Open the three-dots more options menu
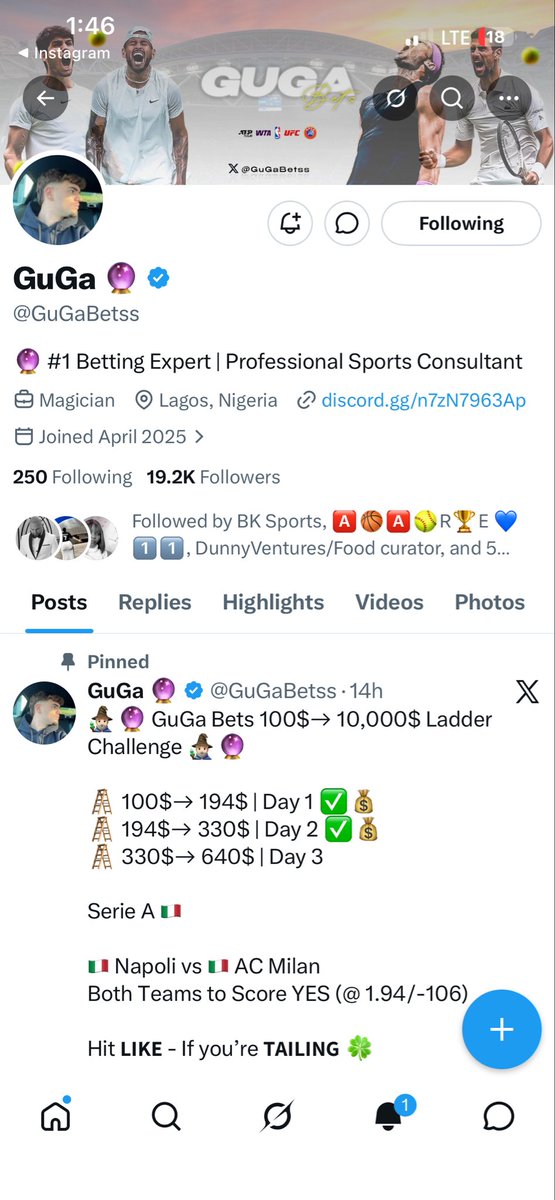This screenshot has width=555, height=1200. point(509,98)
